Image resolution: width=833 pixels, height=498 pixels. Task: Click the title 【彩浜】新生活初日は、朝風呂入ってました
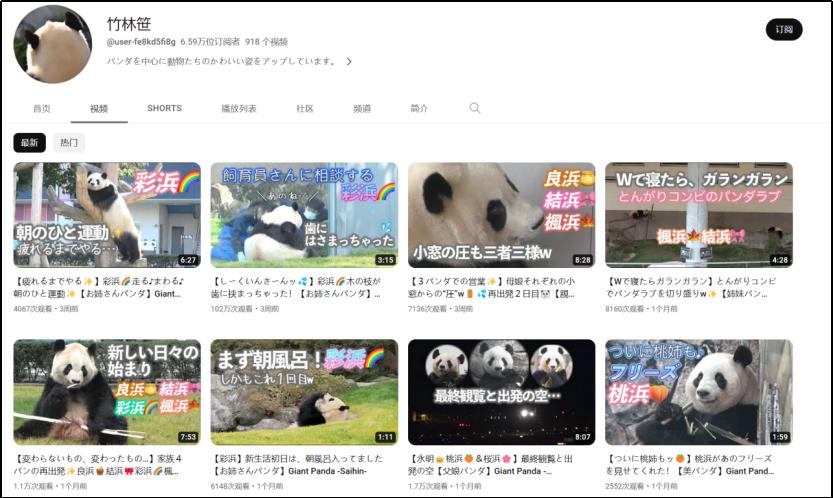[297, 465]
